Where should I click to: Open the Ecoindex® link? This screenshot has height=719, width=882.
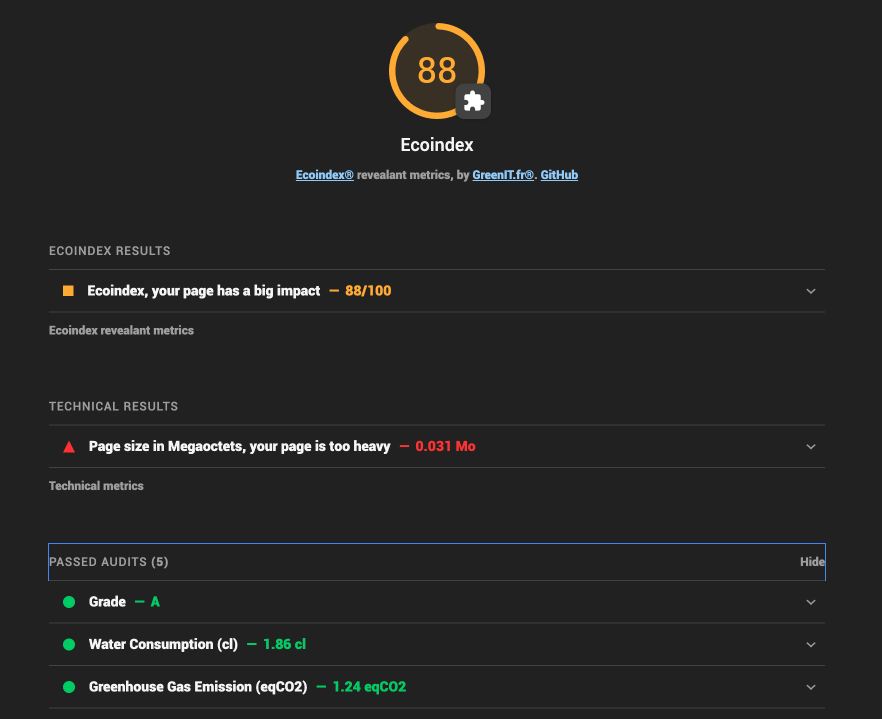(x=325, y=175)
